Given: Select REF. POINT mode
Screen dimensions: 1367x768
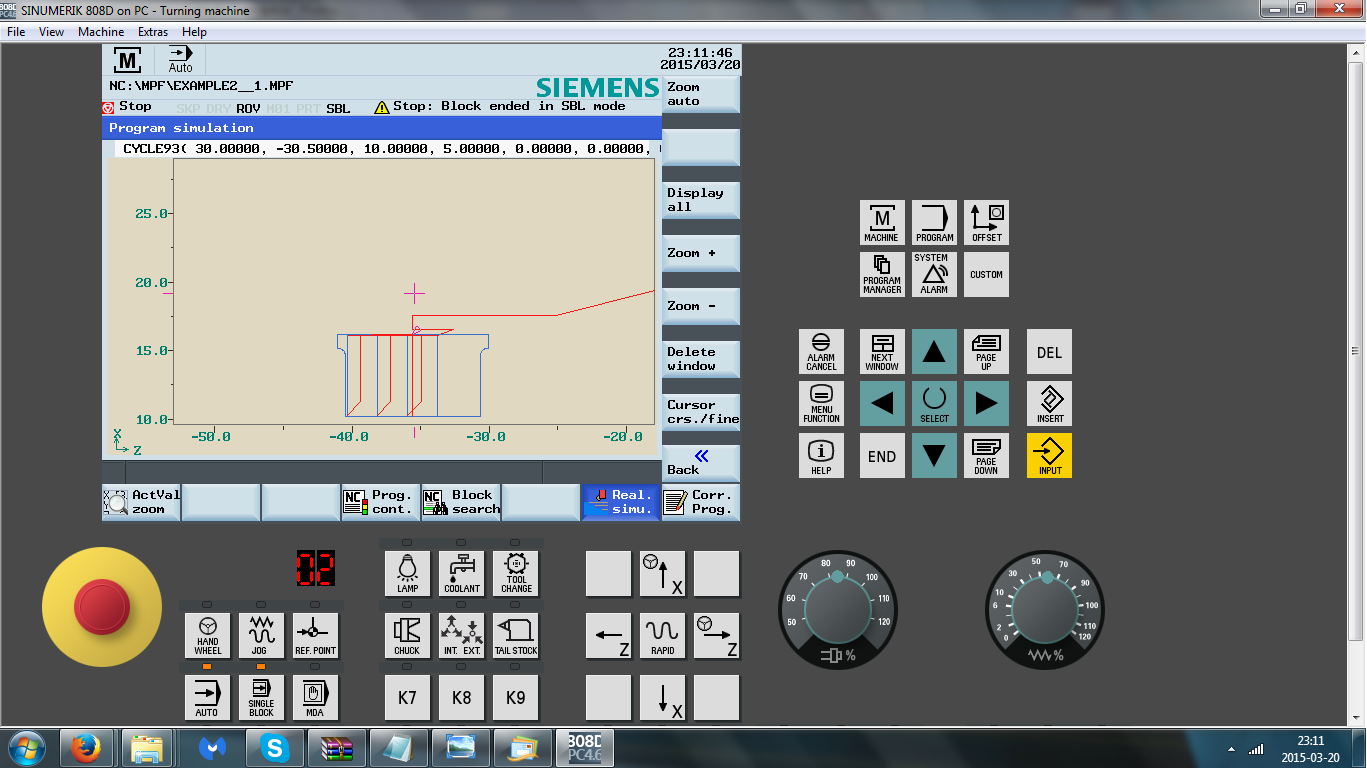Looking at the screenshot, I should pyautogui.click(x=315, y=636).
